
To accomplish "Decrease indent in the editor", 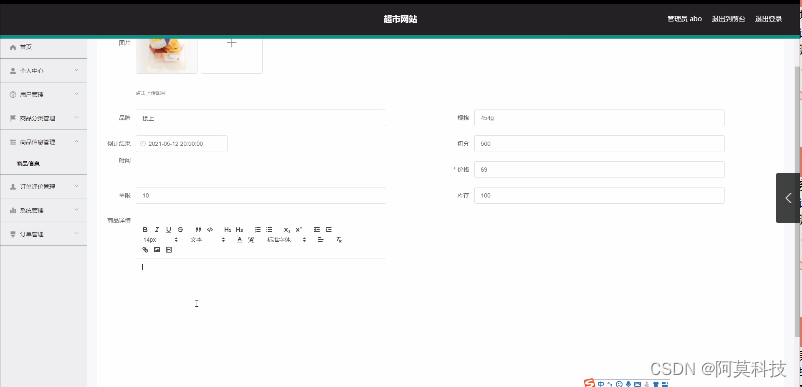I will pyautogui.click(x=317, y=230).
